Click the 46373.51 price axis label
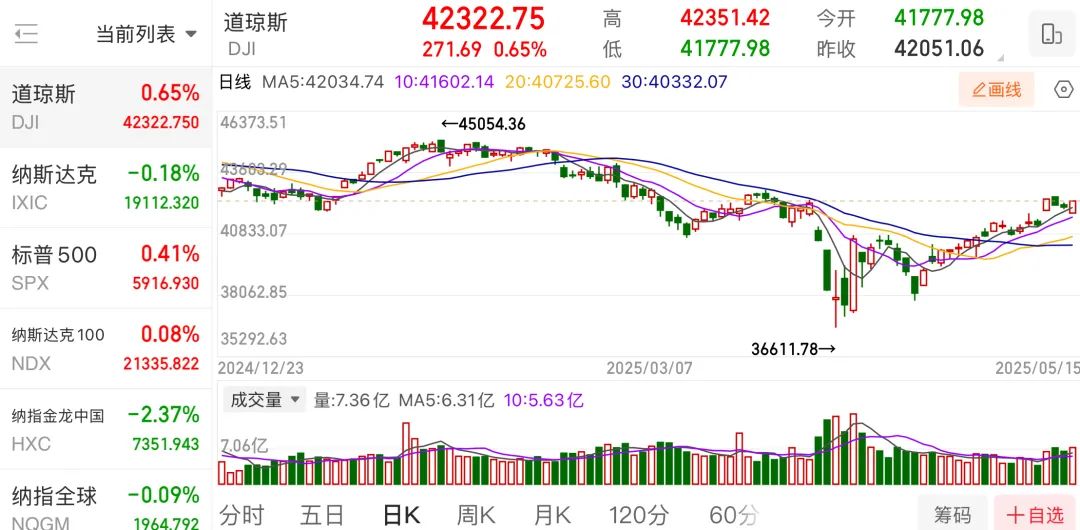The width and height of the screenshot is (1080, 530). [253, 123]
